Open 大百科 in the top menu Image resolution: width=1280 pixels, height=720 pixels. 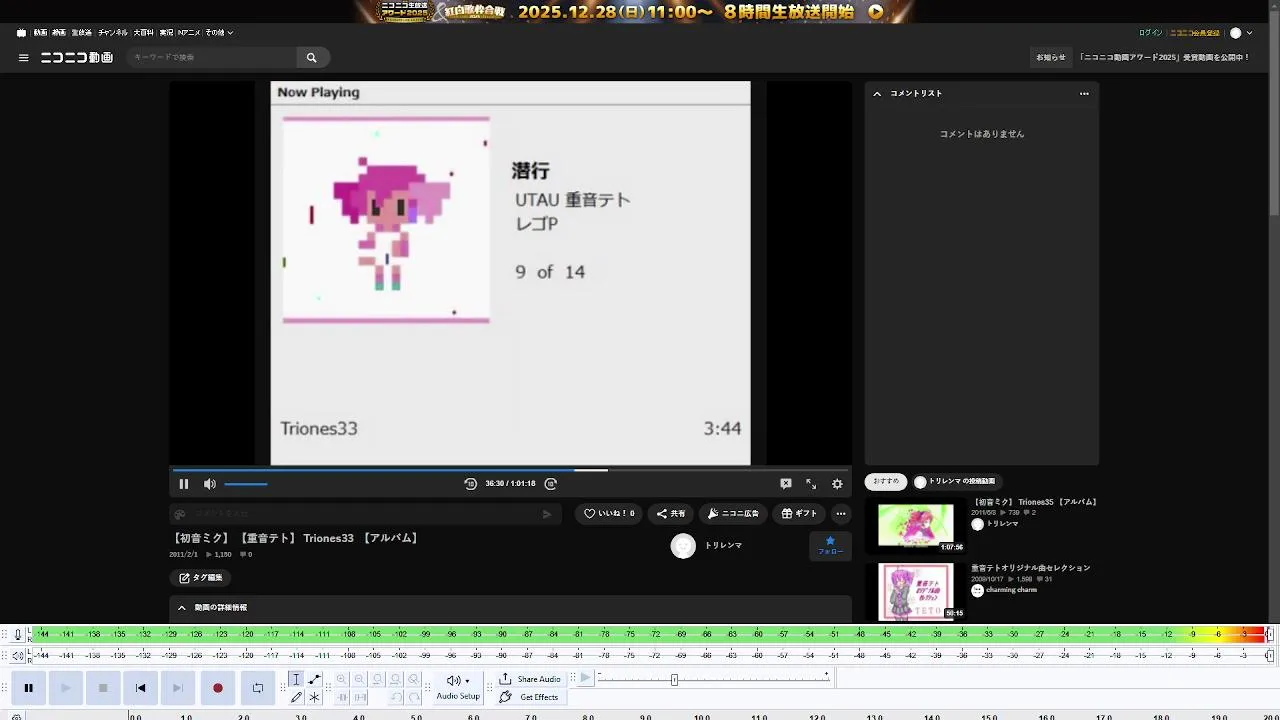tap(143, 33)
